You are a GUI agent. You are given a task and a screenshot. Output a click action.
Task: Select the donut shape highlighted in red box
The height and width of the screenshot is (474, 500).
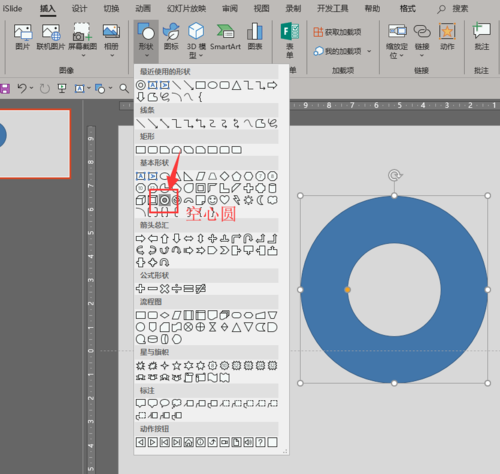coord(164,200)
